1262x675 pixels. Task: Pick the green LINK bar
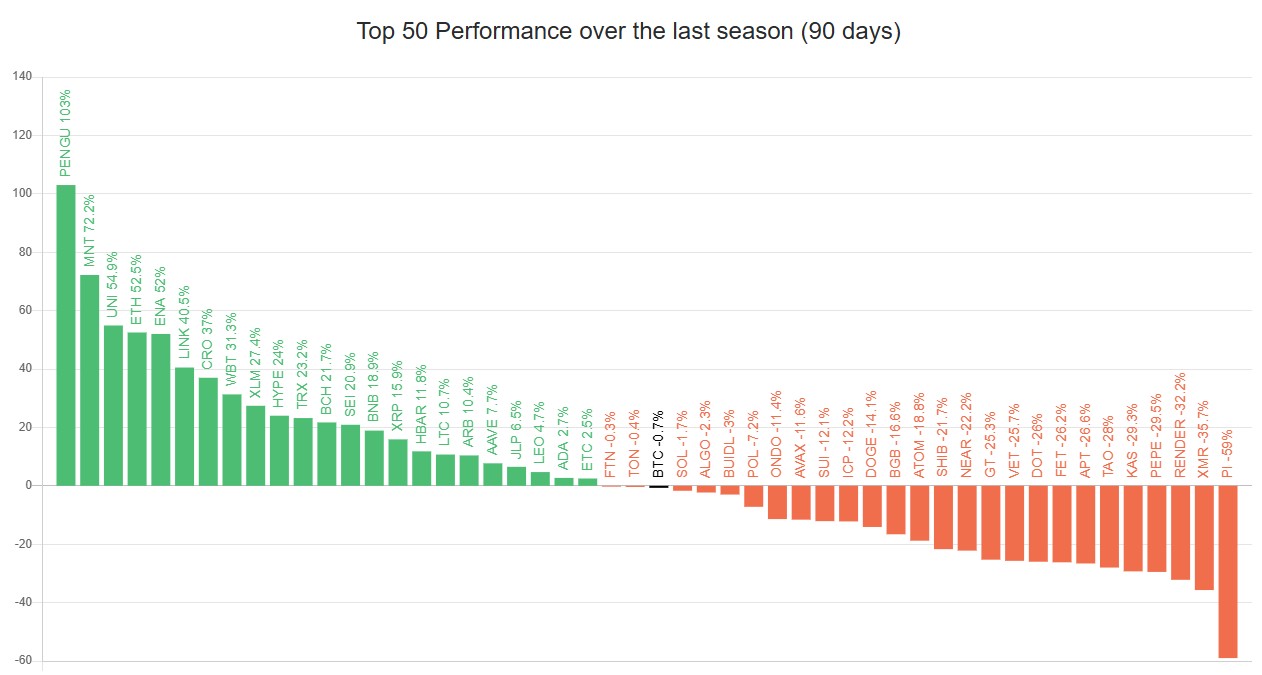(x=184, y=426)
